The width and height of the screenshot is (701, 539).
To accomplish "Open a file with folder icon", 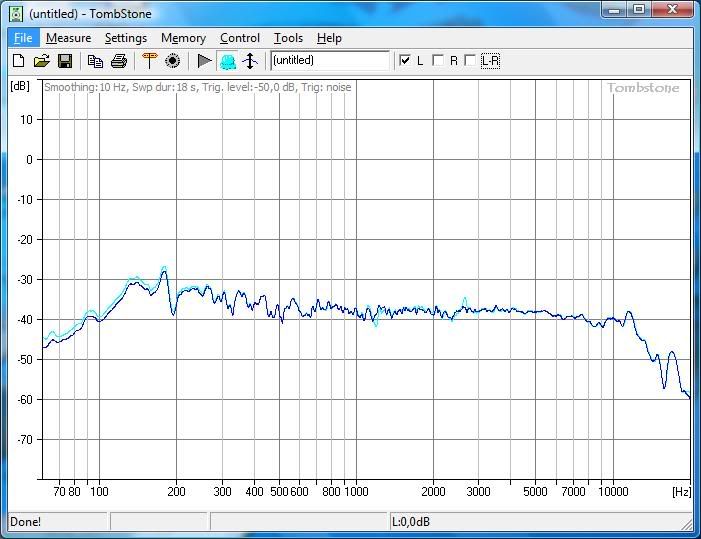I will coord(41,61).
